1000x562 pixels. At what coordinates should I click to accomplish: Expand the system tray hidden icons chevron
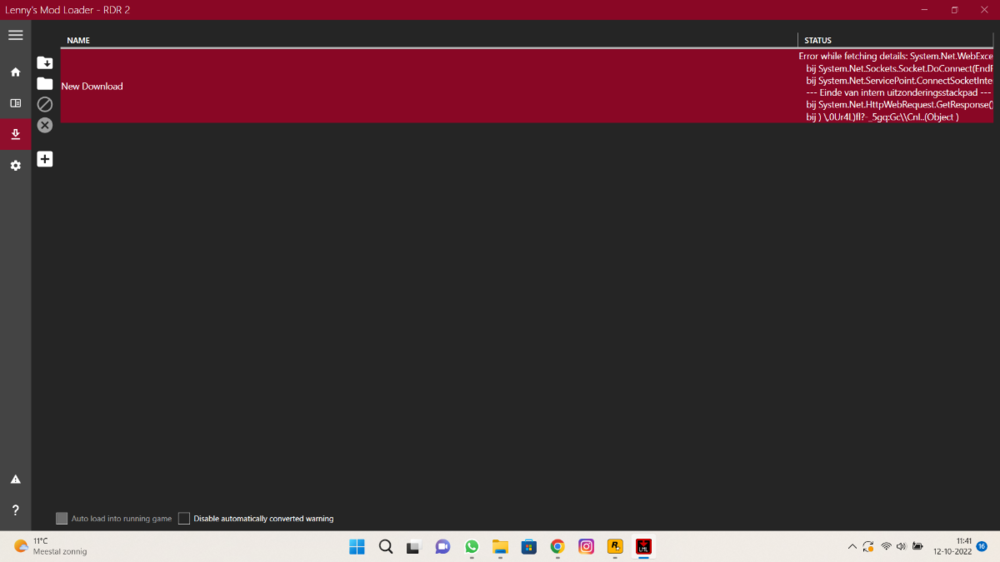click(x=852, y=547)
